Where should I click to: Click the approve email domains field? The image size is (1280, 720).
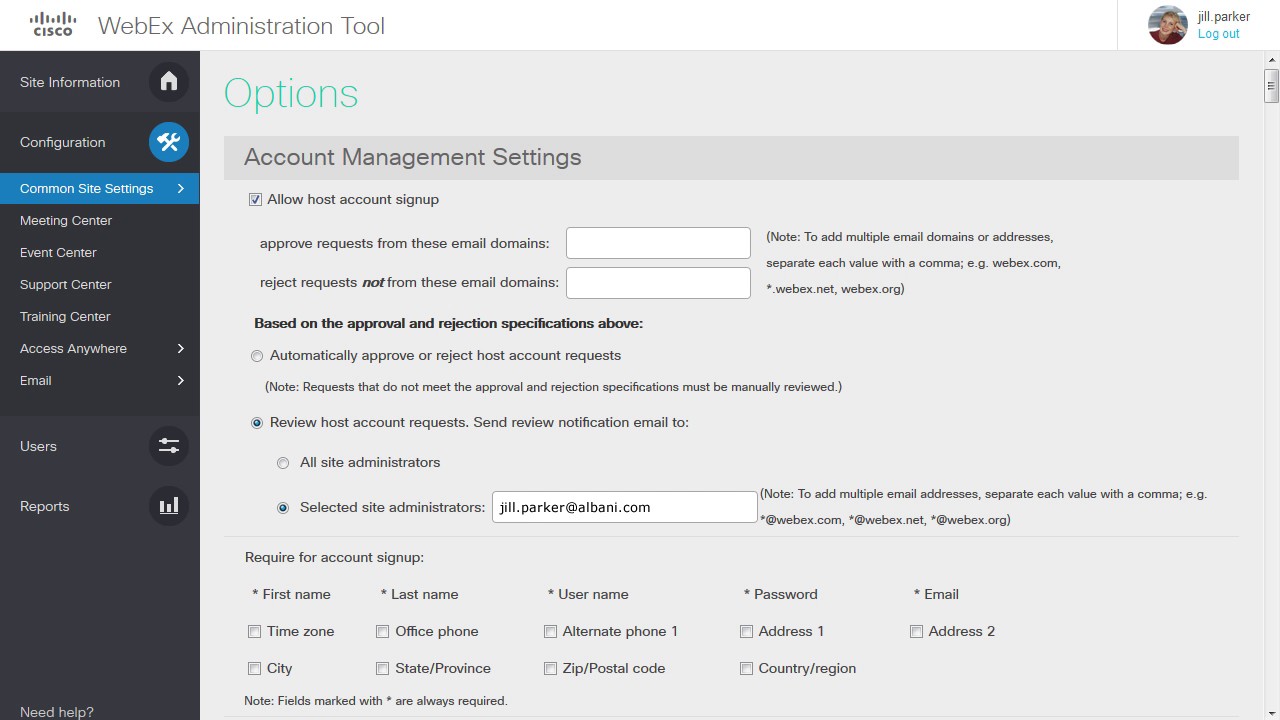658,243
